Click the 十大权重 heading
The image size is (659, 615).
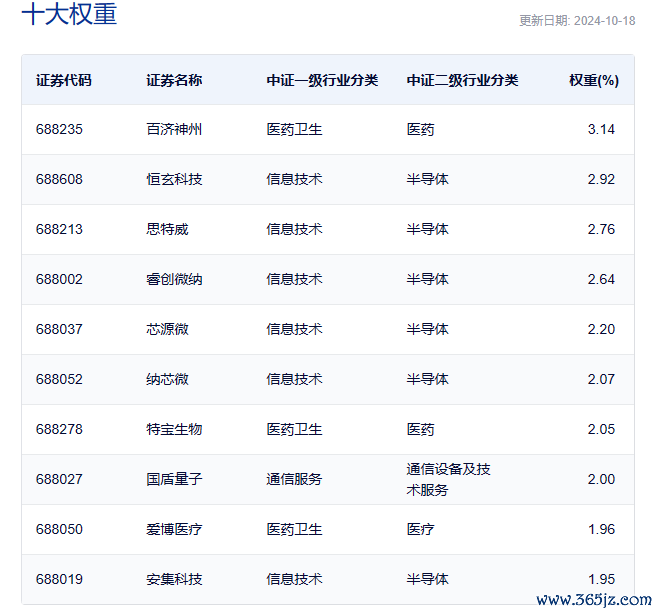coord(69,13)
